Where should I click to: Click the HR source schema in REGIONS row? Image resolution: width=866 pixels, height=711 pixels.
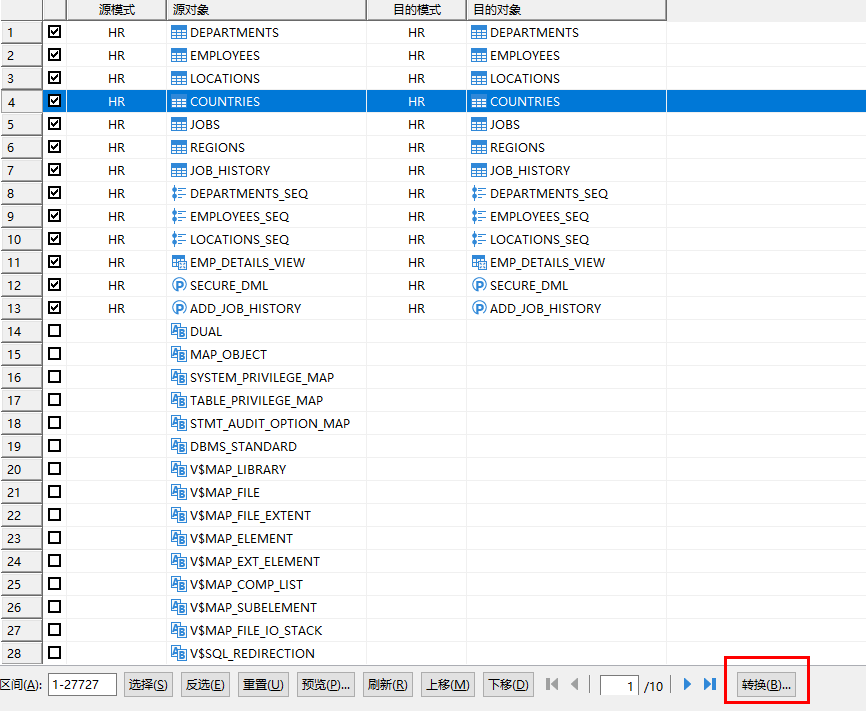pos(117,148)
